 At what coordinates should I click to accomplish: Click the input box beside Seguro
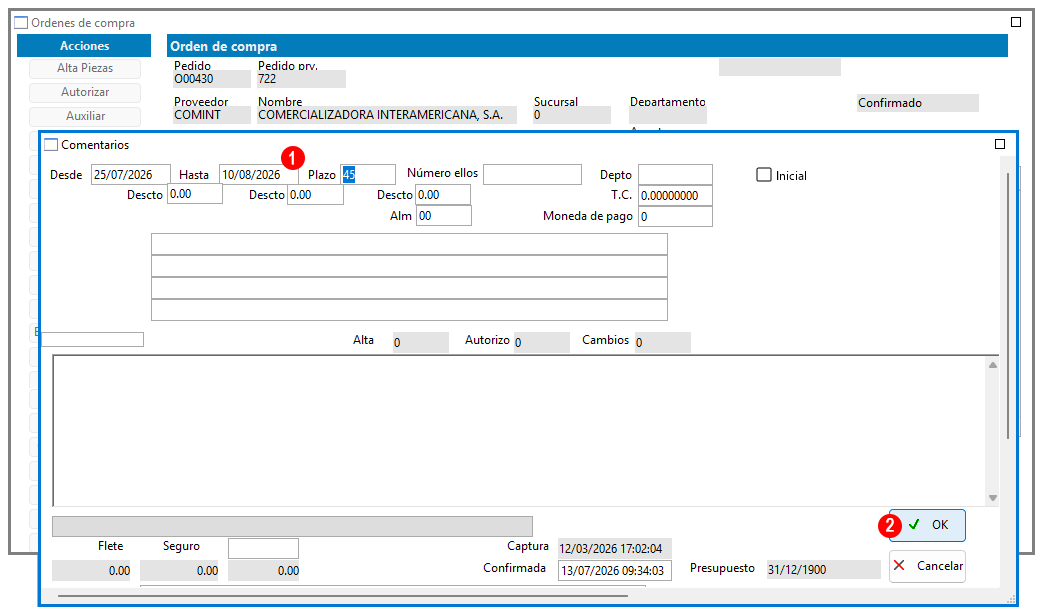click(x=263, y=548)
